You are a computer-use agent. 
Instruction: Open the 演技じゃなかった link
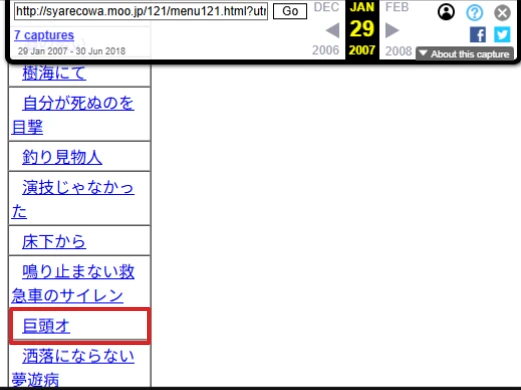(x=73, y=199)
